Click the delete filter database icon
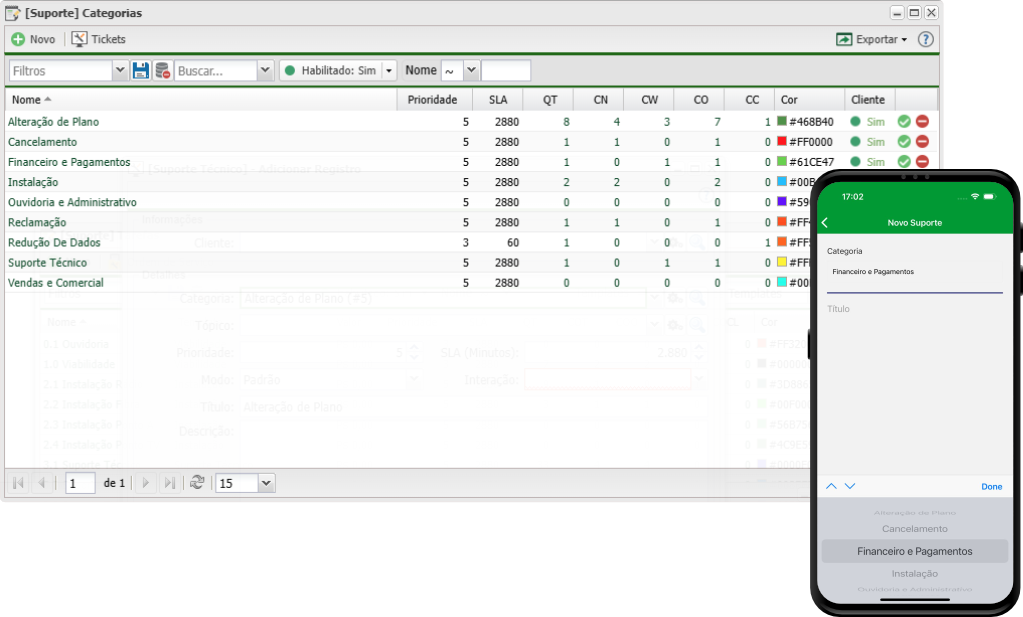The width and height of the screenshot is (1023, 617). (x=162, y=71)
